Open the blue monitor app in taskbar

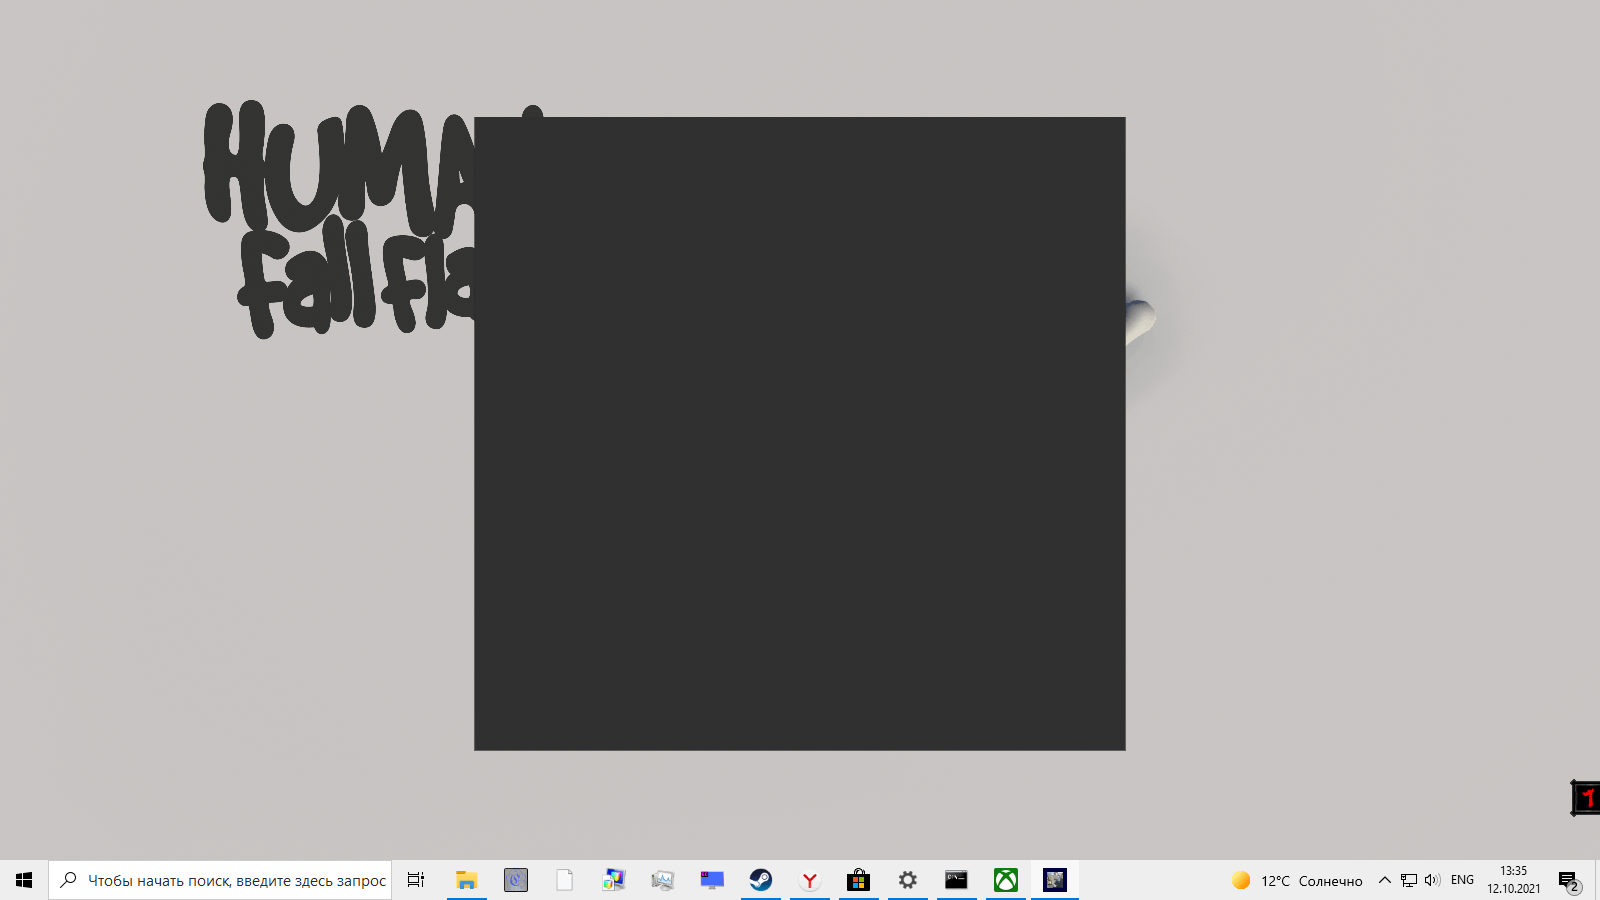click(712, 880)
